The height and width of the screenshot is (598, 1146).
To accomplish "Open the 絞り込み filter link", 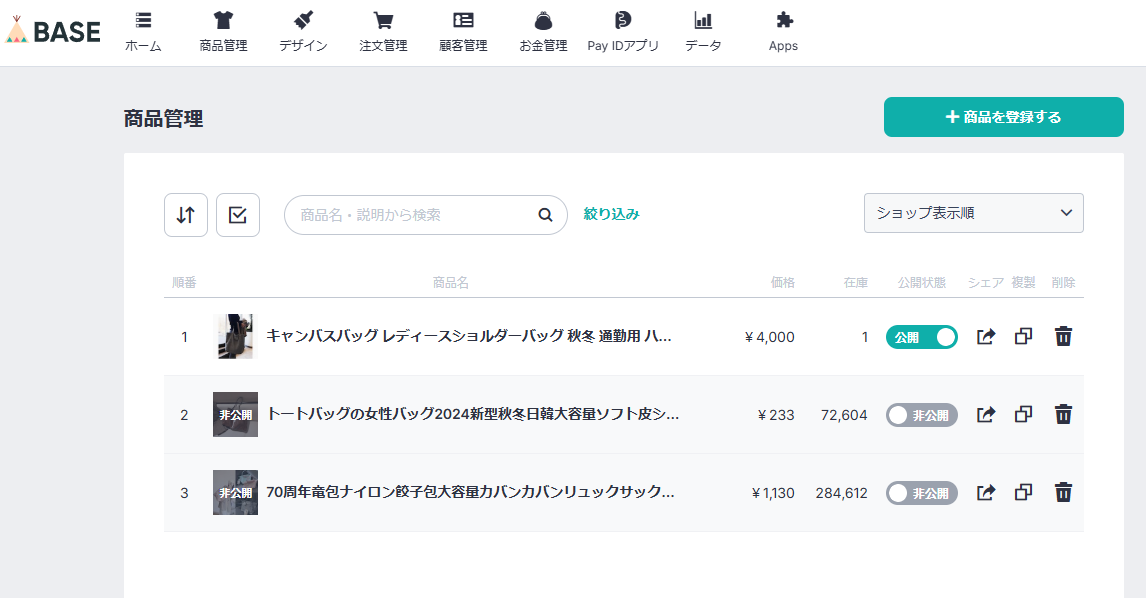I will tap(612, 214).
